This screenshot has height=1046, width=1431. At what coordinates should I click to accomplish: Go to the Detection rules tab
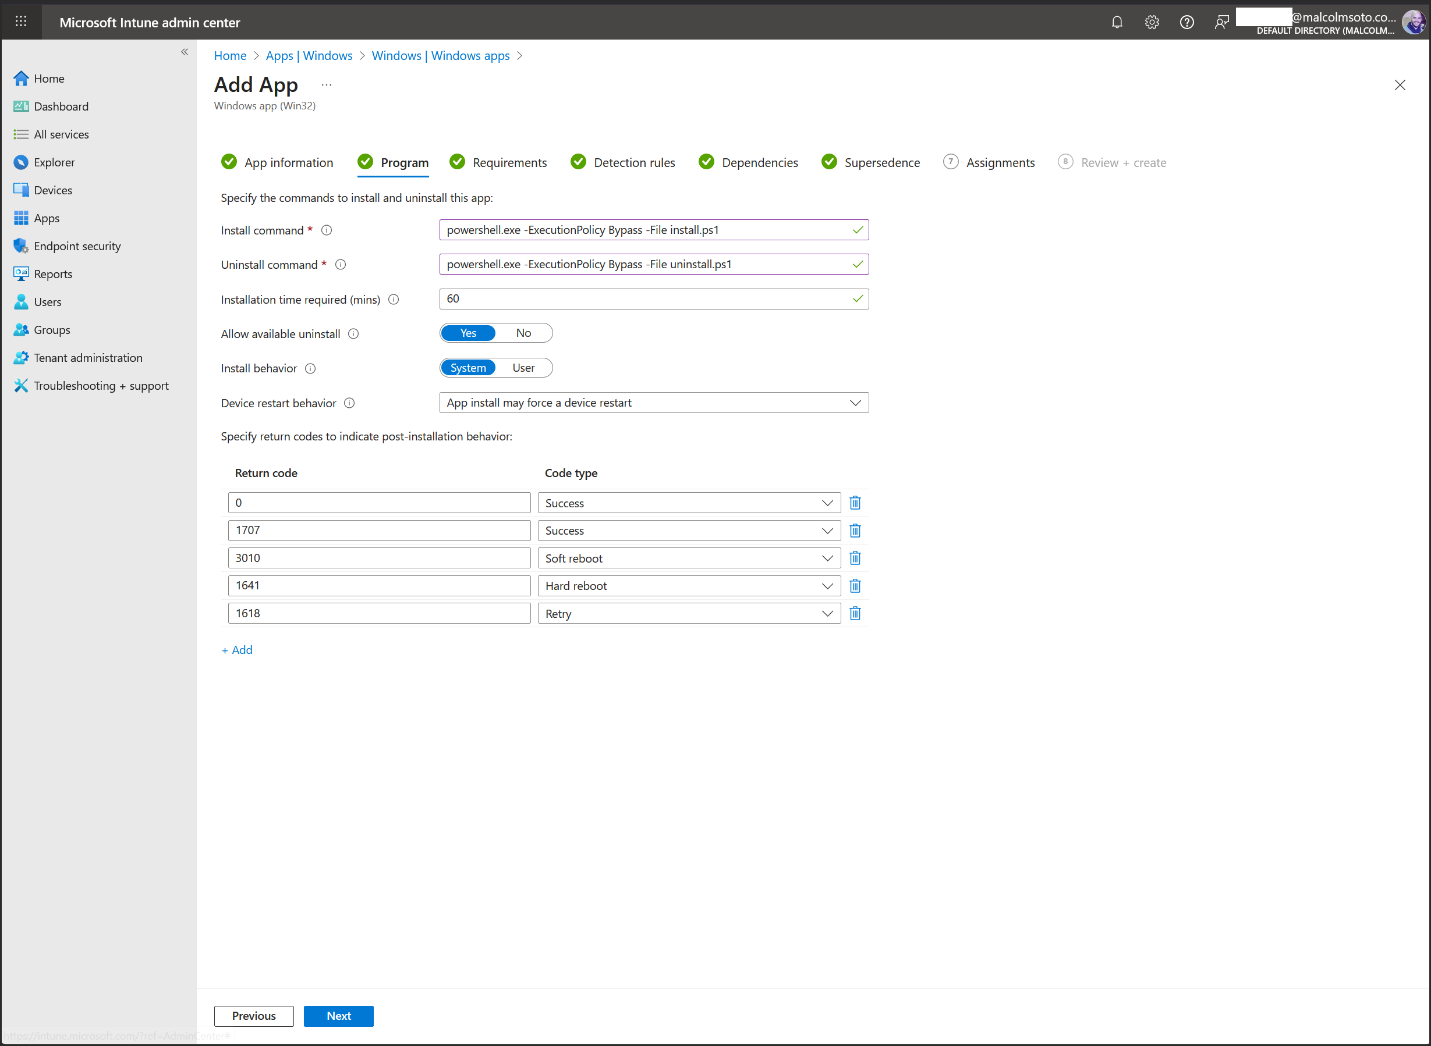[x=633, y=163]
